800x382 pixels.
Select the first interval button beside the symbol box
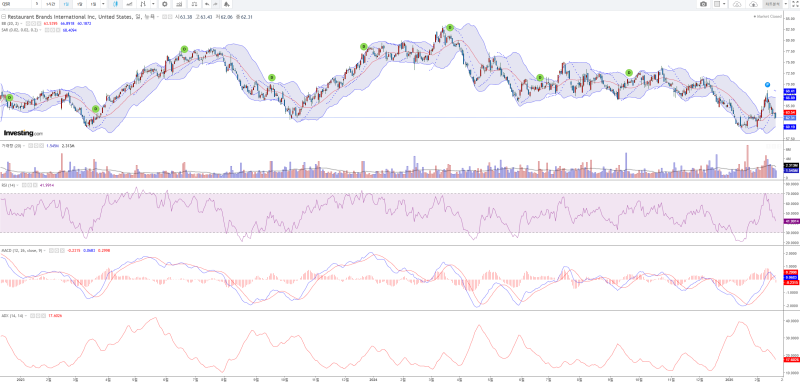coord(37,4)
